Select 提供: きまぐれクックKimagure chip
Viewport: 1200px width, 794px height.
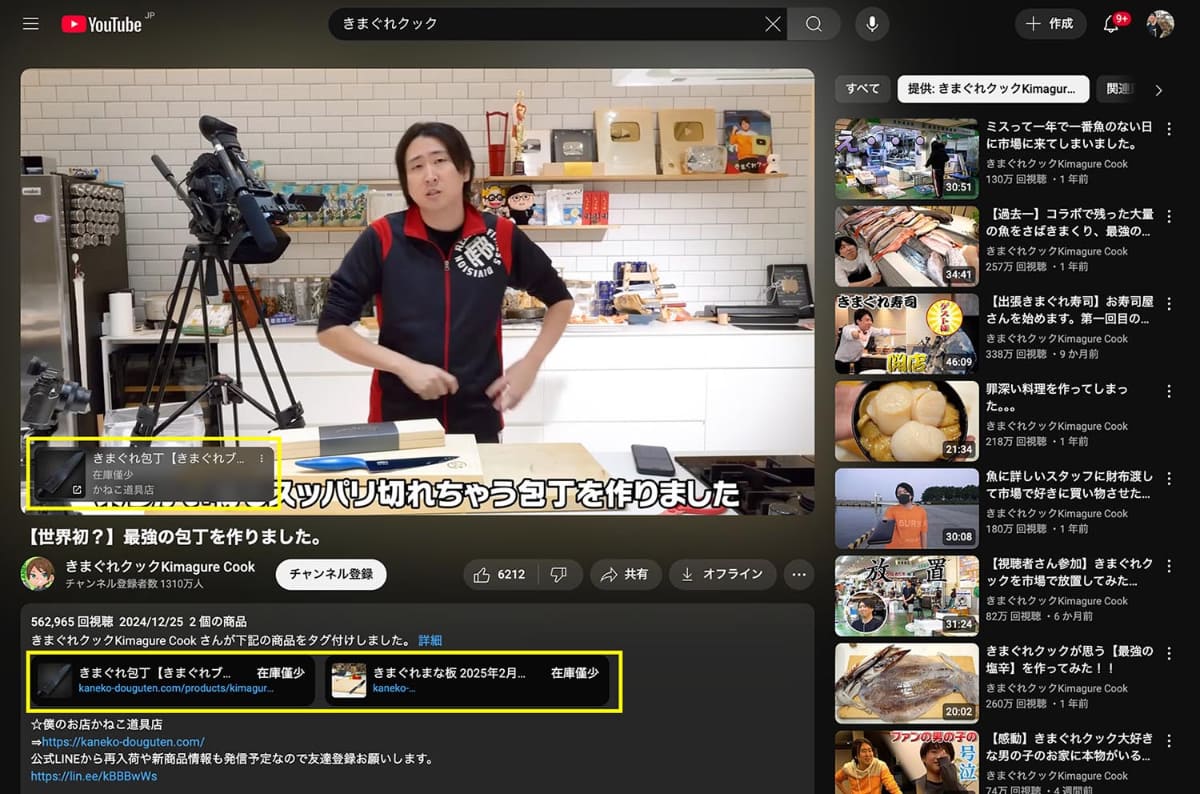[993, 89]
